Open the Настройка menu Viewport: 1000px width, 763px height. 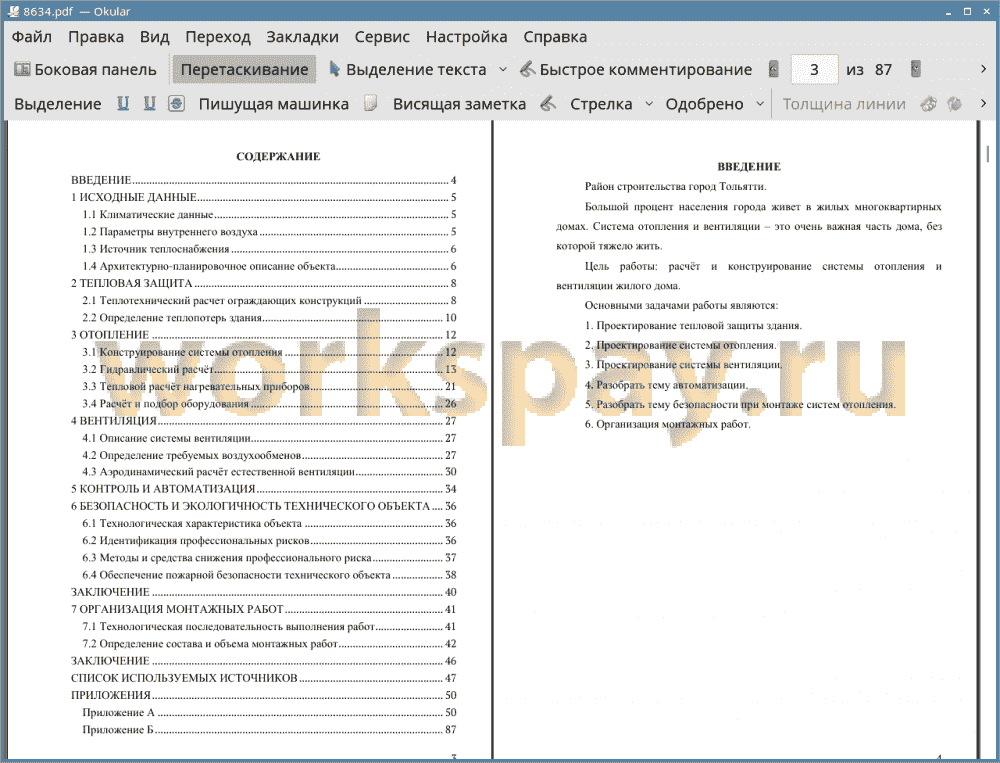466,37
